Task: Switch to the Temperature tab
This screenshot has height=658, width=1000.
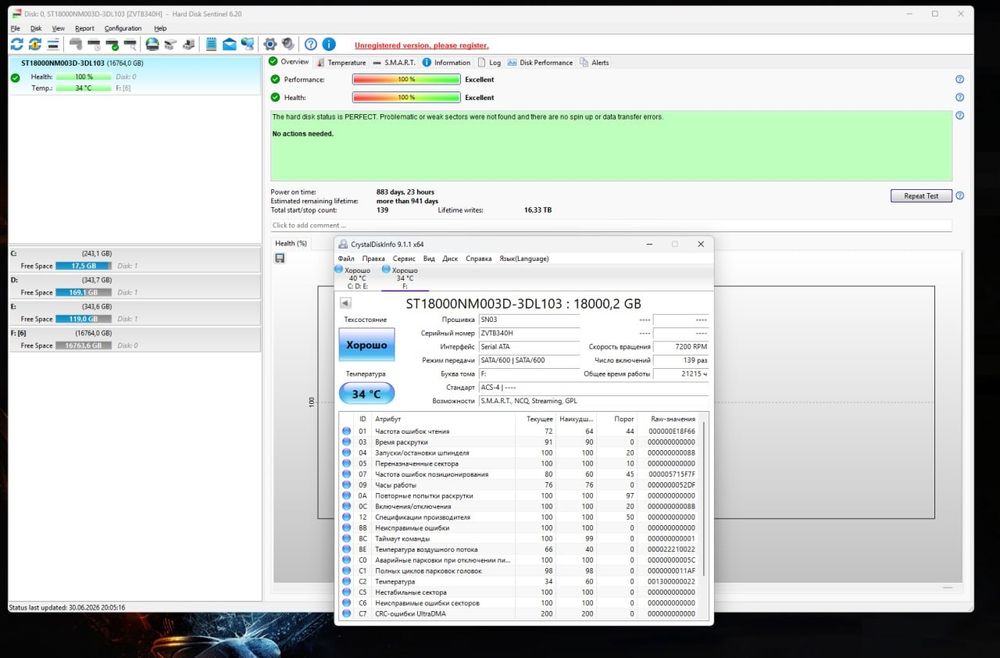Action: coord(341,62)
